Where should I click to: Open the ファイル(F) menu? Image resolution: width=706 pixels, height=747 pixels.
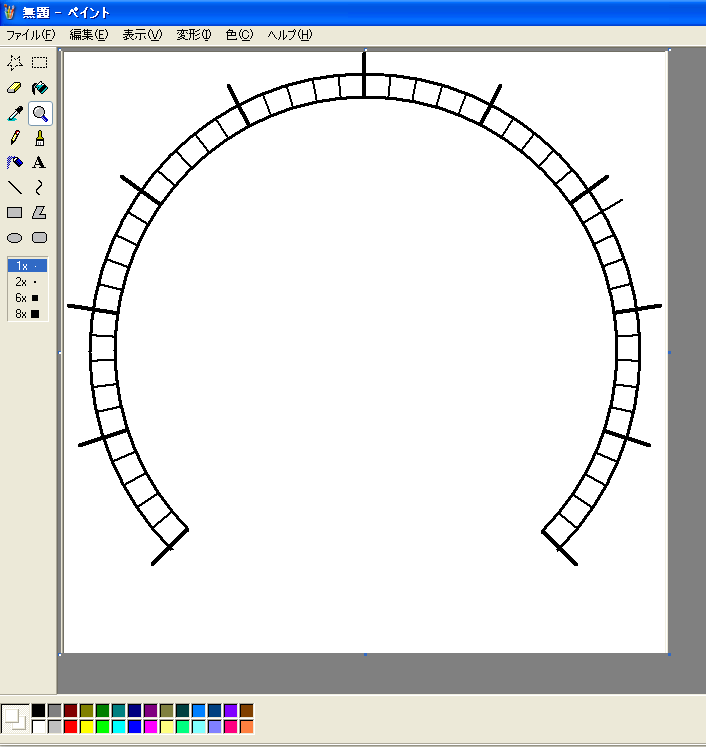click(x=30, y=35)
